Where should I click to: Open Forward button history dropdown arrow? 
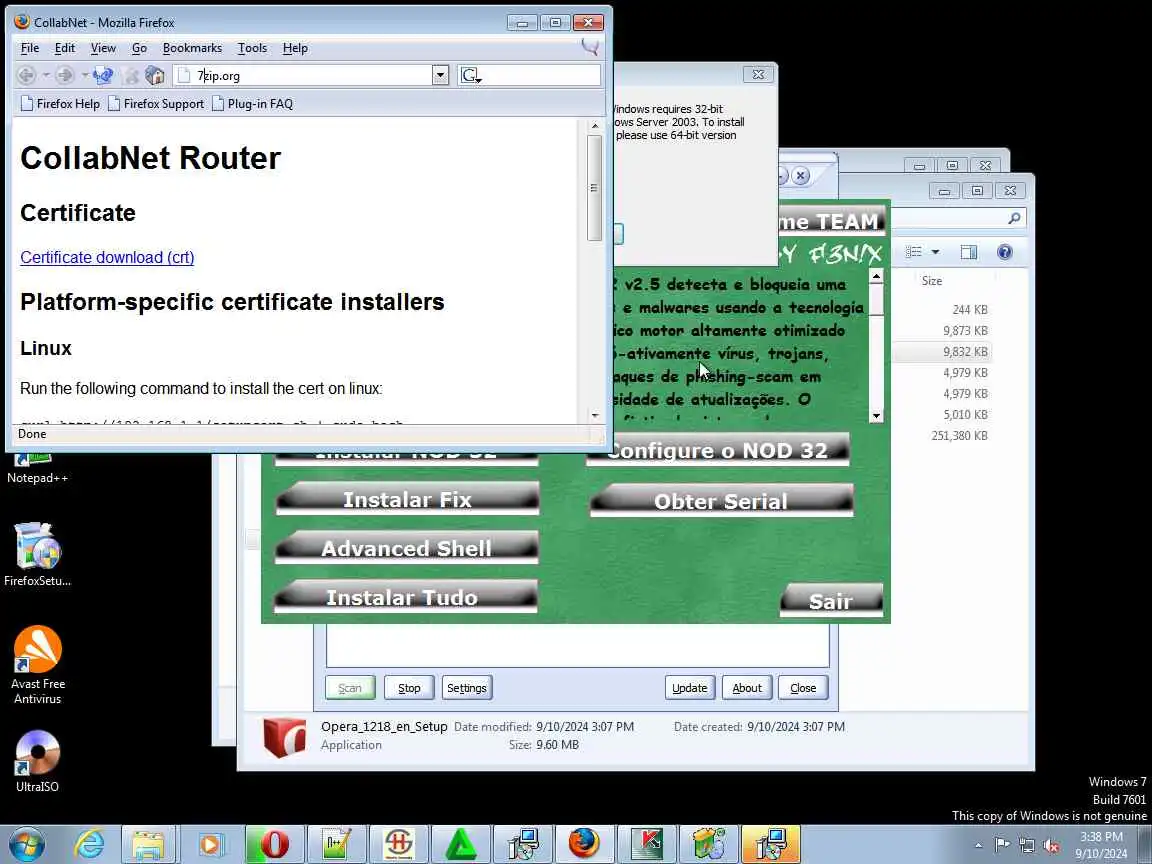[84, 75]
